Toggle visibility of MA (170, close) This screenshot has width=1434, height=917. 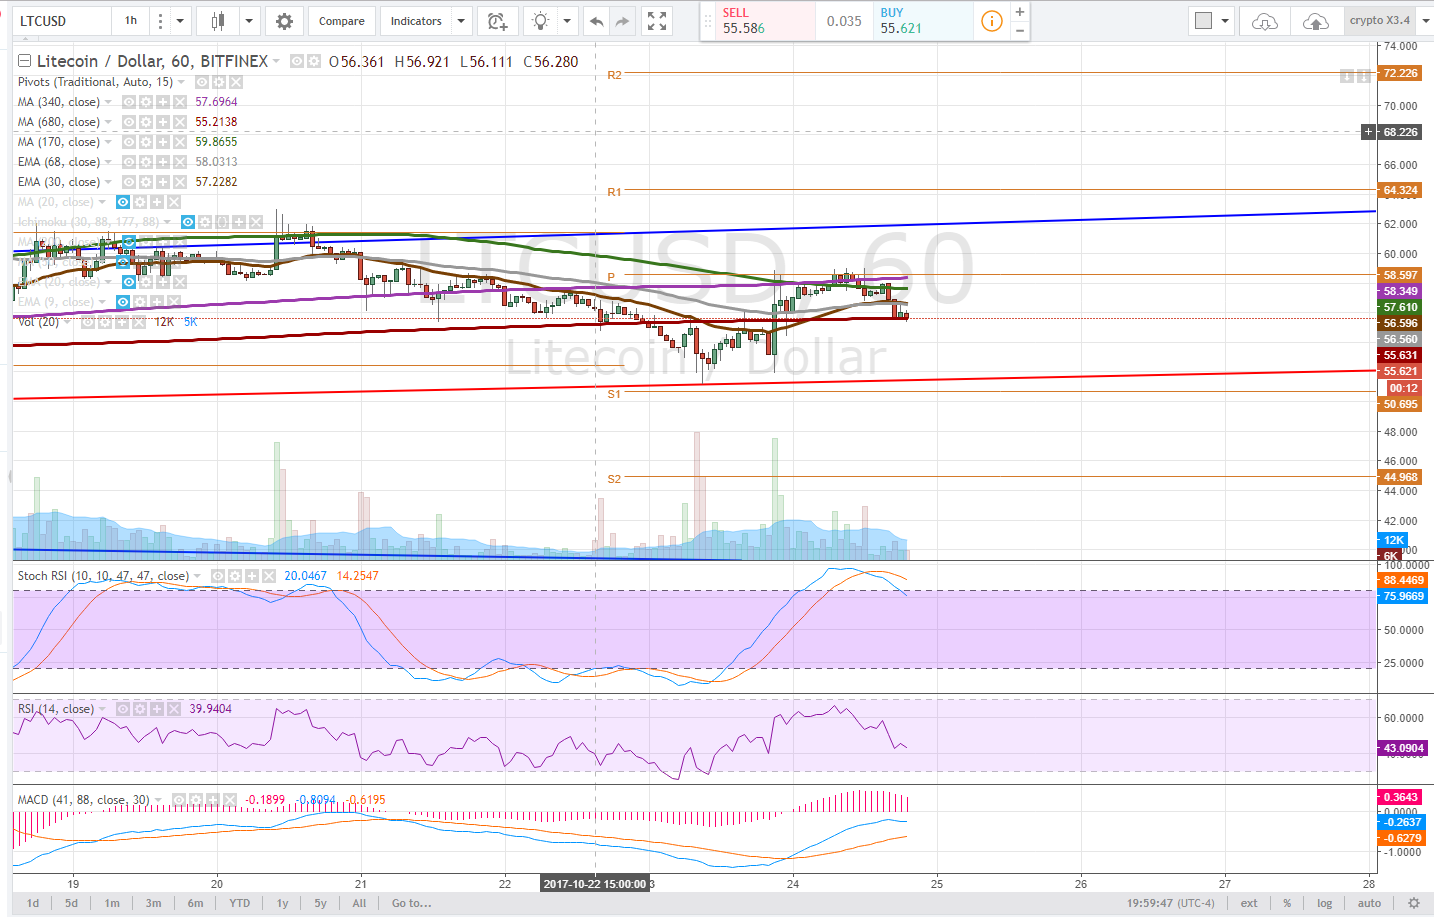point(129,142)
